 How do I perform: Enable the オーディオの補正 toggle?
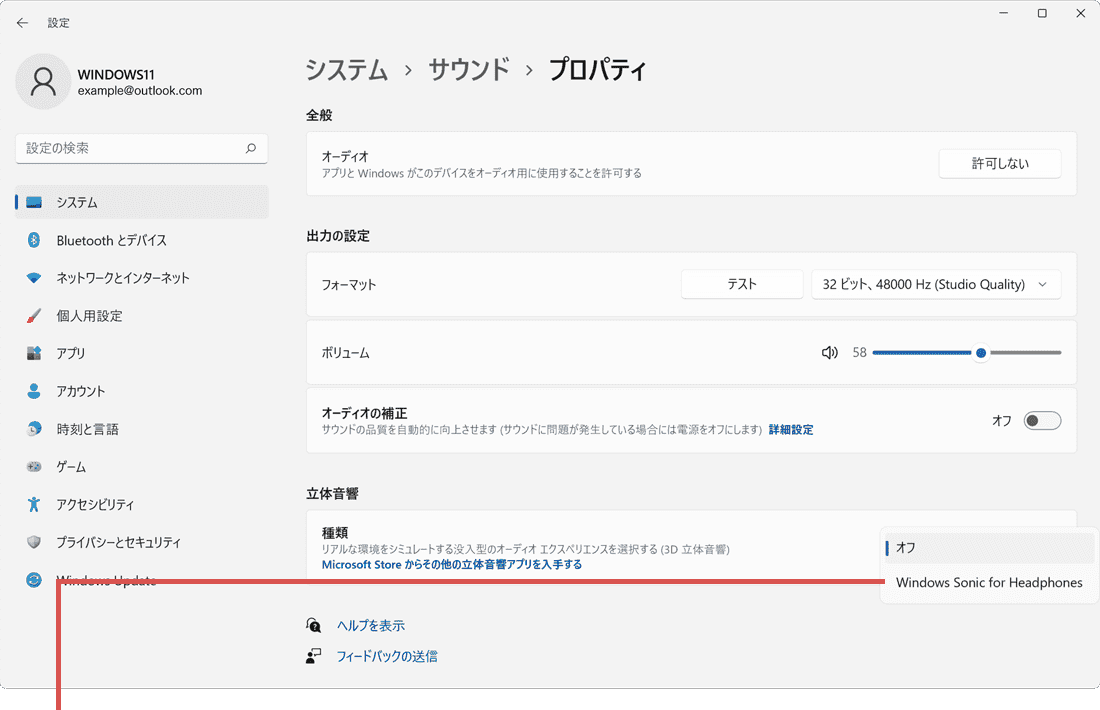point(1041,420)
